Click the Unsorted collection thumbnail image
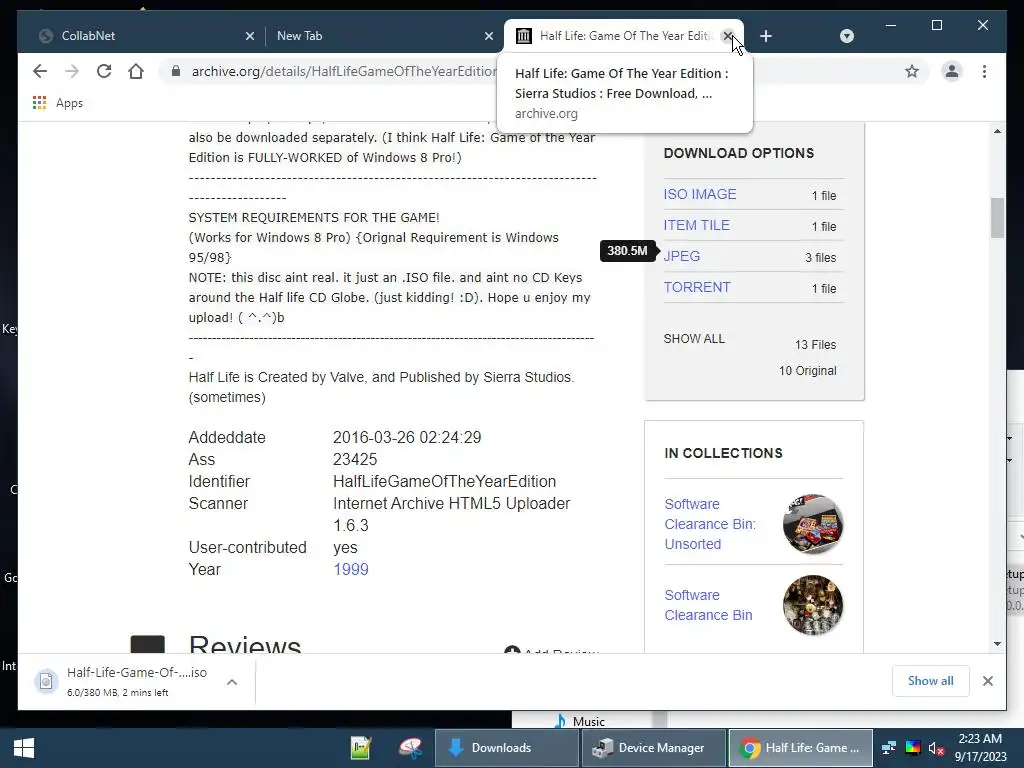 (812, 524)
